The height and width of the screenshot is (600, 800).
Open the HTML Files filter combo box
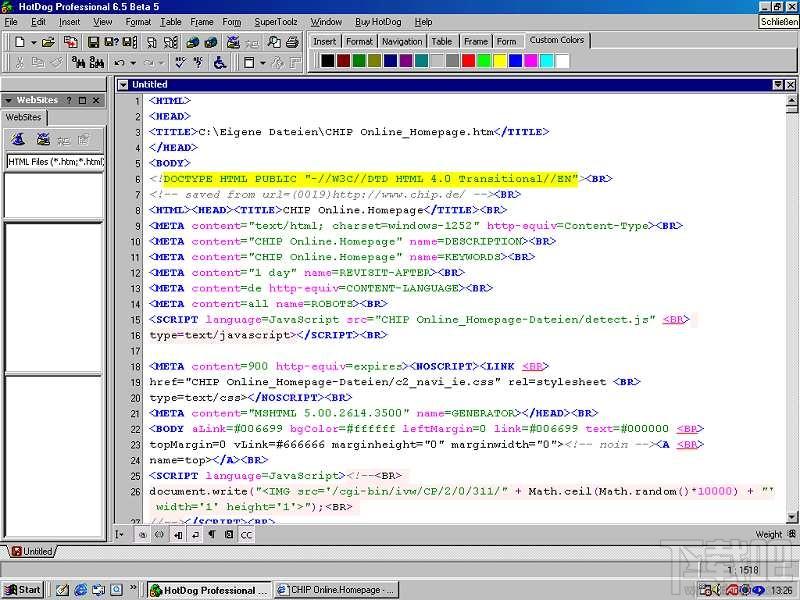55,162
